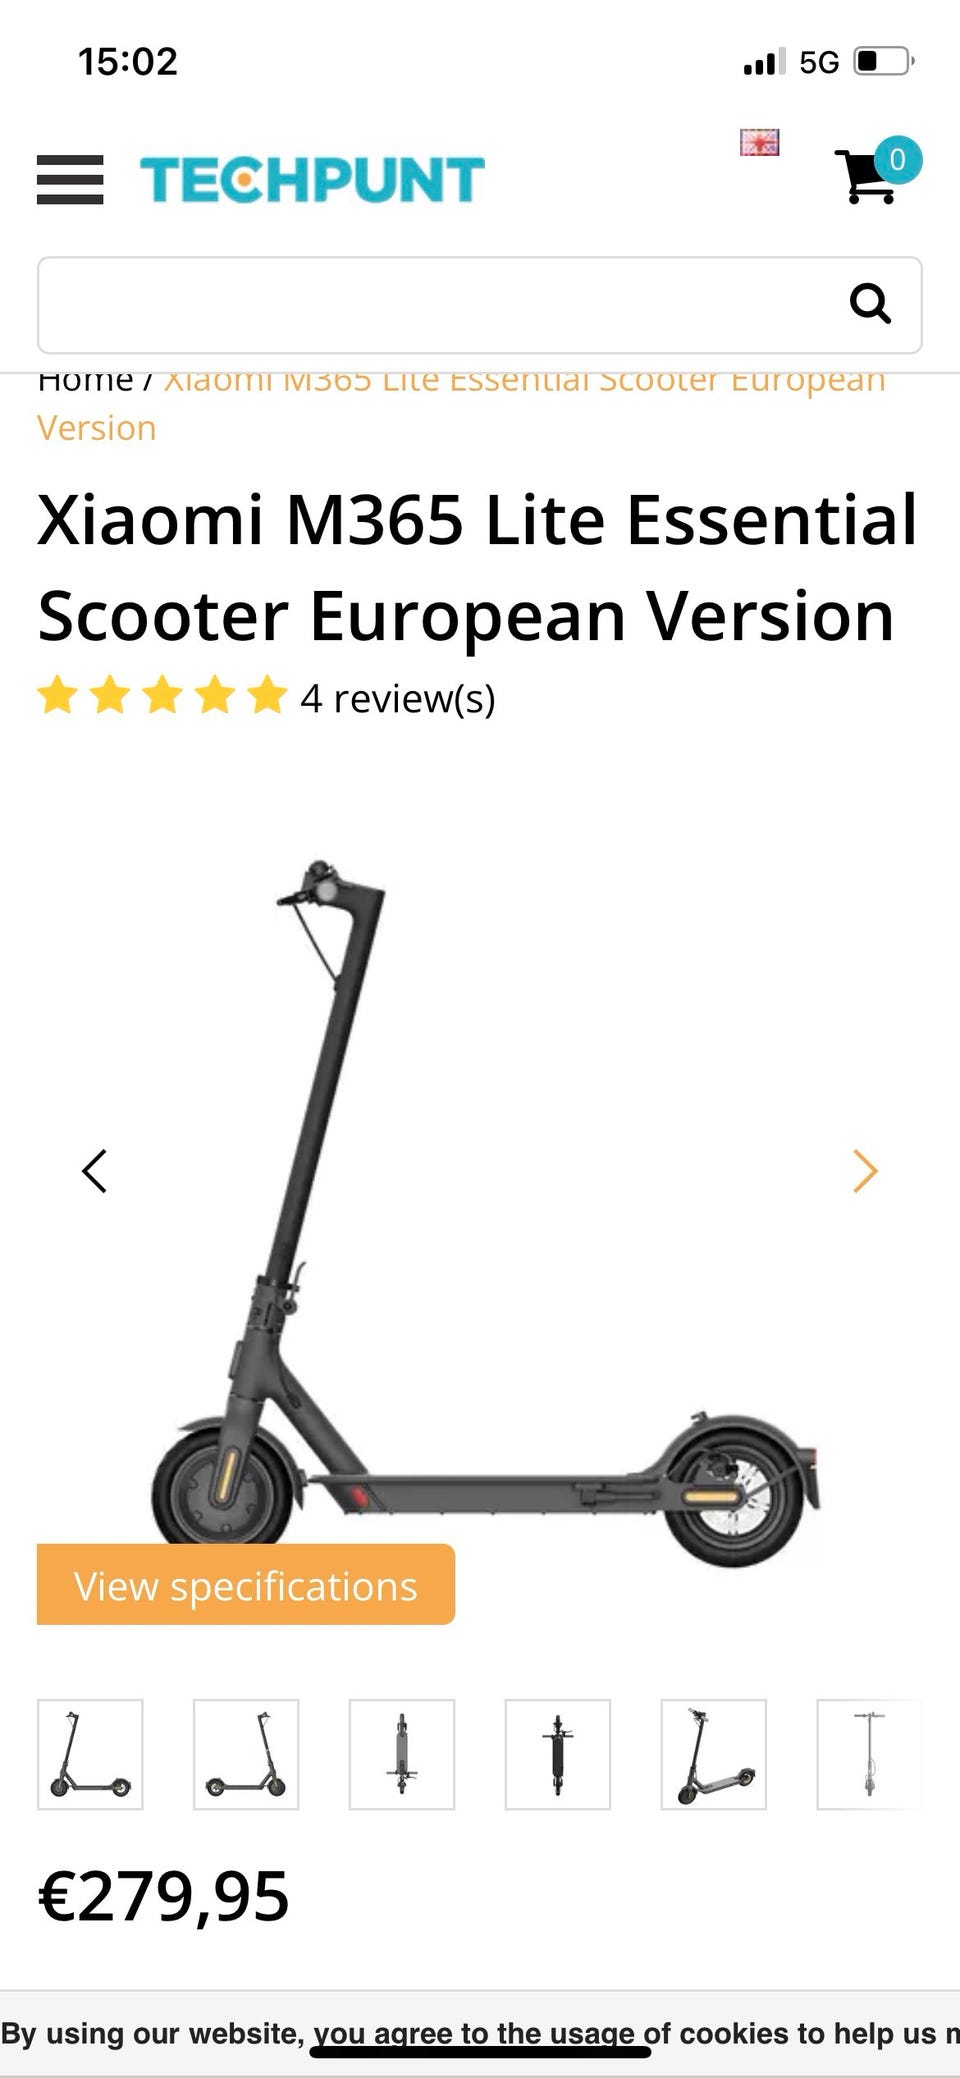This screenshot has height=2078, width=960.
Task: Tap the magnifier search icon
Action: pyautogui.click(x=870, y=303)
